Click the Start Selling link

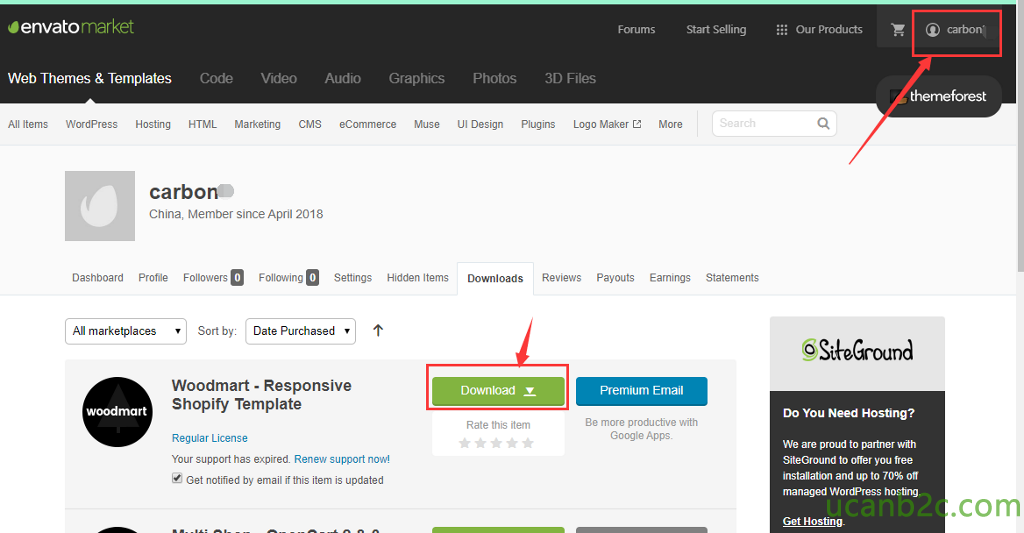[x=716, y=29]
